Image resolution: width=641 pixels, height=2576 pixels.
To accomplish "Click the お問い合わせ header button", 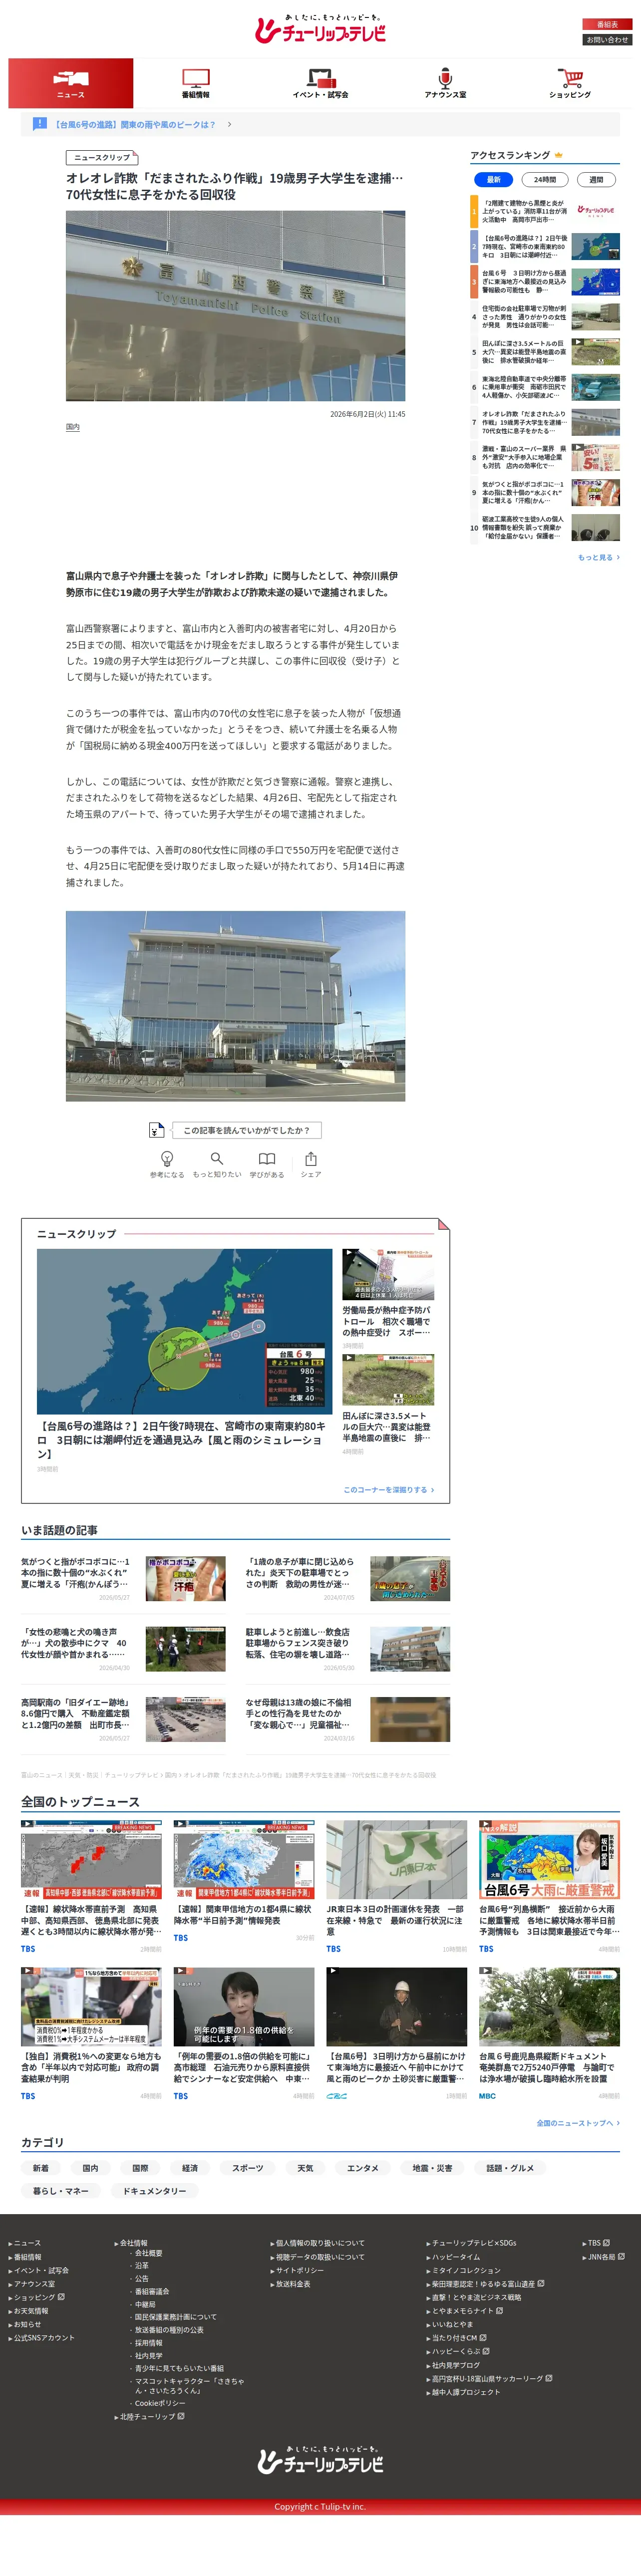I will click(607, 40).
